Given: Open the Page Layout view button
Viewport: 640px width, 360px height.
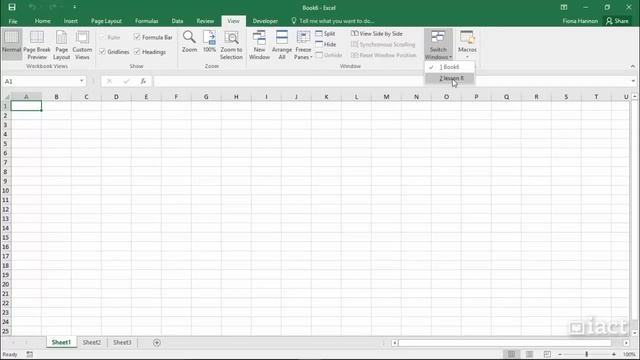Looking at the screenshot, I should click(61, 44).
